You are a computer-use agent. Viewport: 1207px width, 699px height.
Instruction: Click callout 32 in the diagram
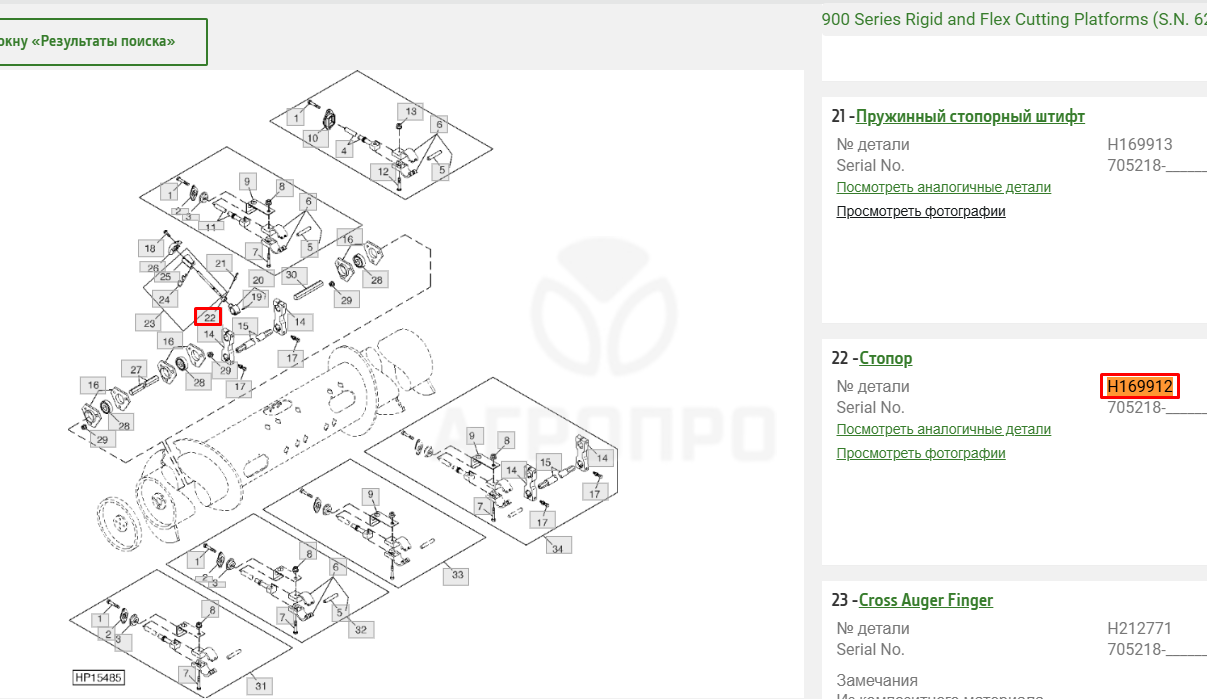click(360, 629)
